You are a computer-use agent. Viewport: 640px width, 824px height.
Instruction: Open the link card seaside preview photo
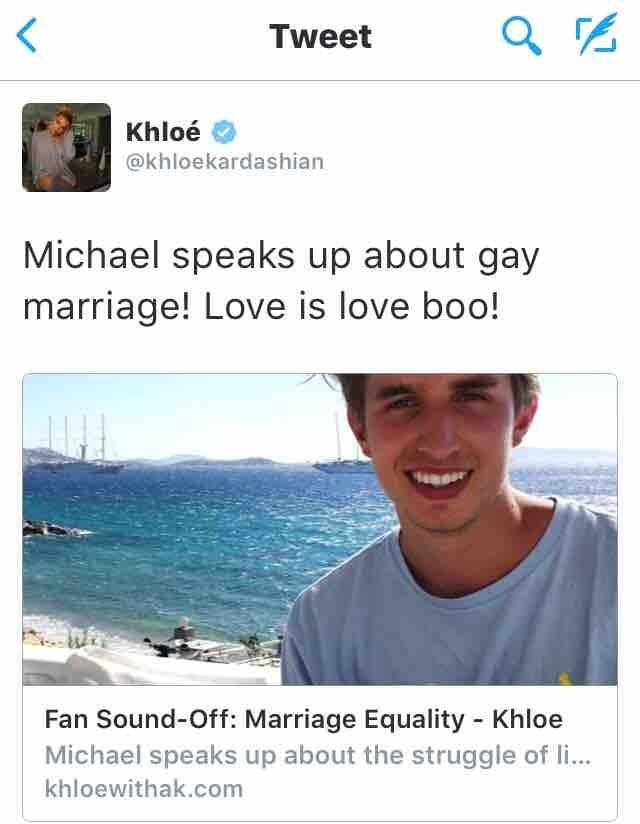tap(320, 529)
